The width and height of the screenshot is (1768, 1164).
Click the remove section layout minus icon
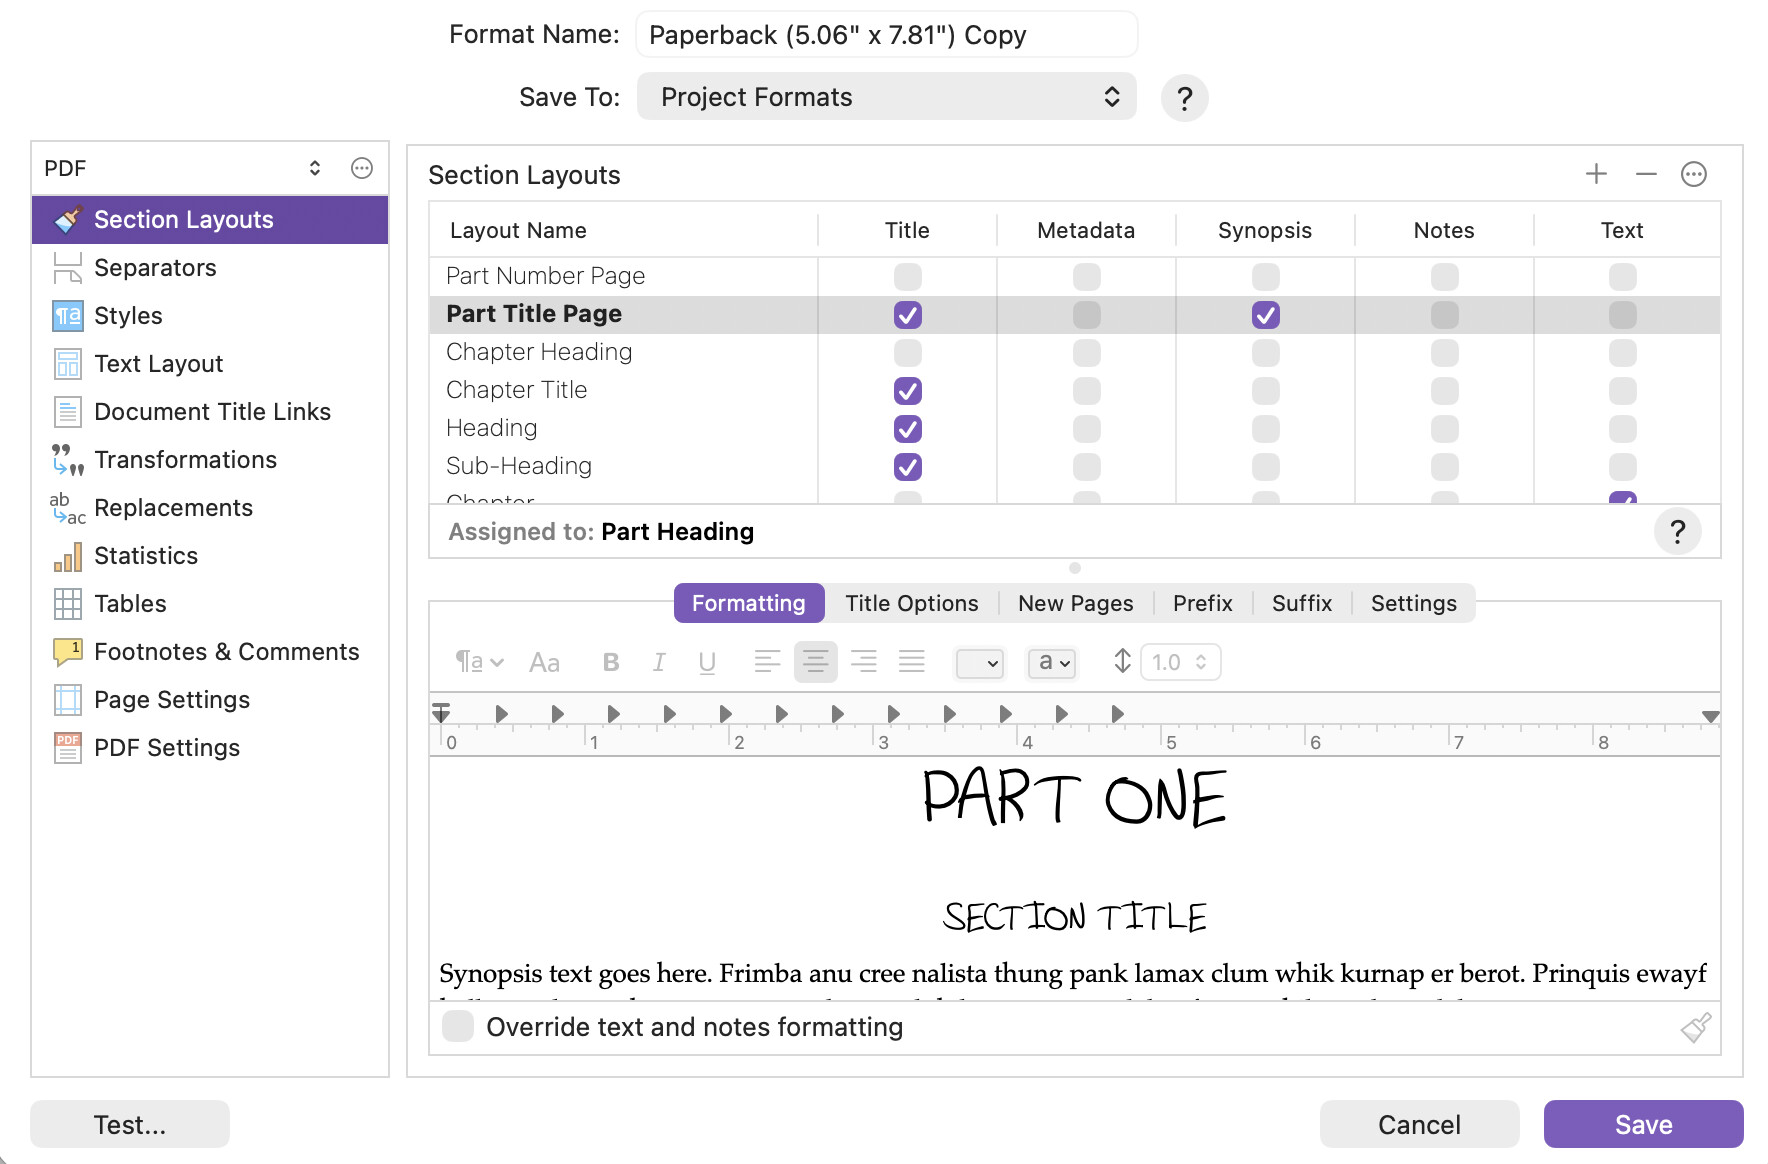1646,174
